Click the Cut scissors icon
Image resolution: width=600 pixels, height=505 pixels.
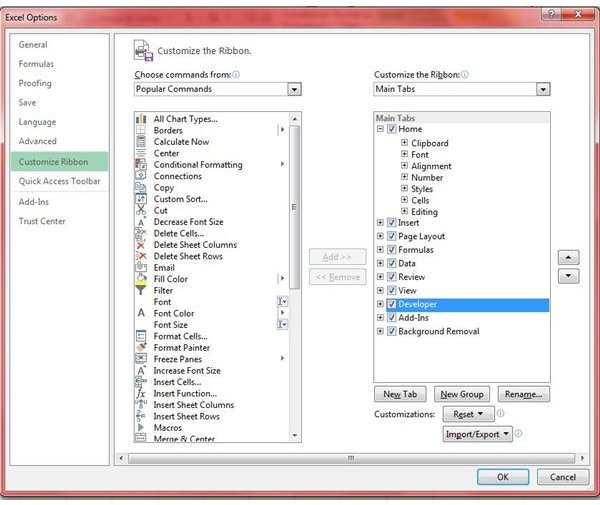click(x=141, y=210)
